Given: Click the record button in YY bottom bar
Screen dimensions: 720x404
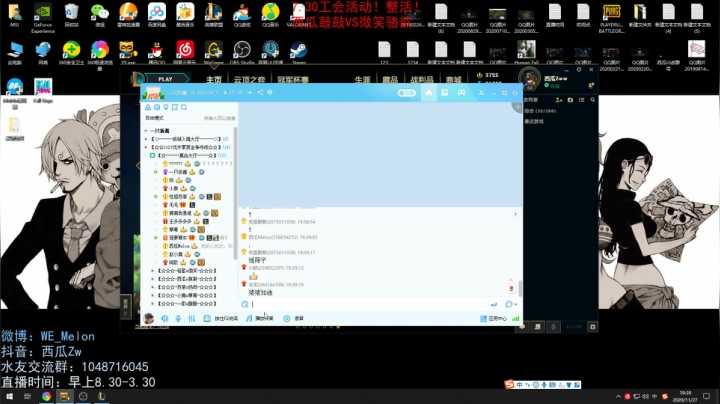Looking at the screenshot, I should click(x=293, y=318).
